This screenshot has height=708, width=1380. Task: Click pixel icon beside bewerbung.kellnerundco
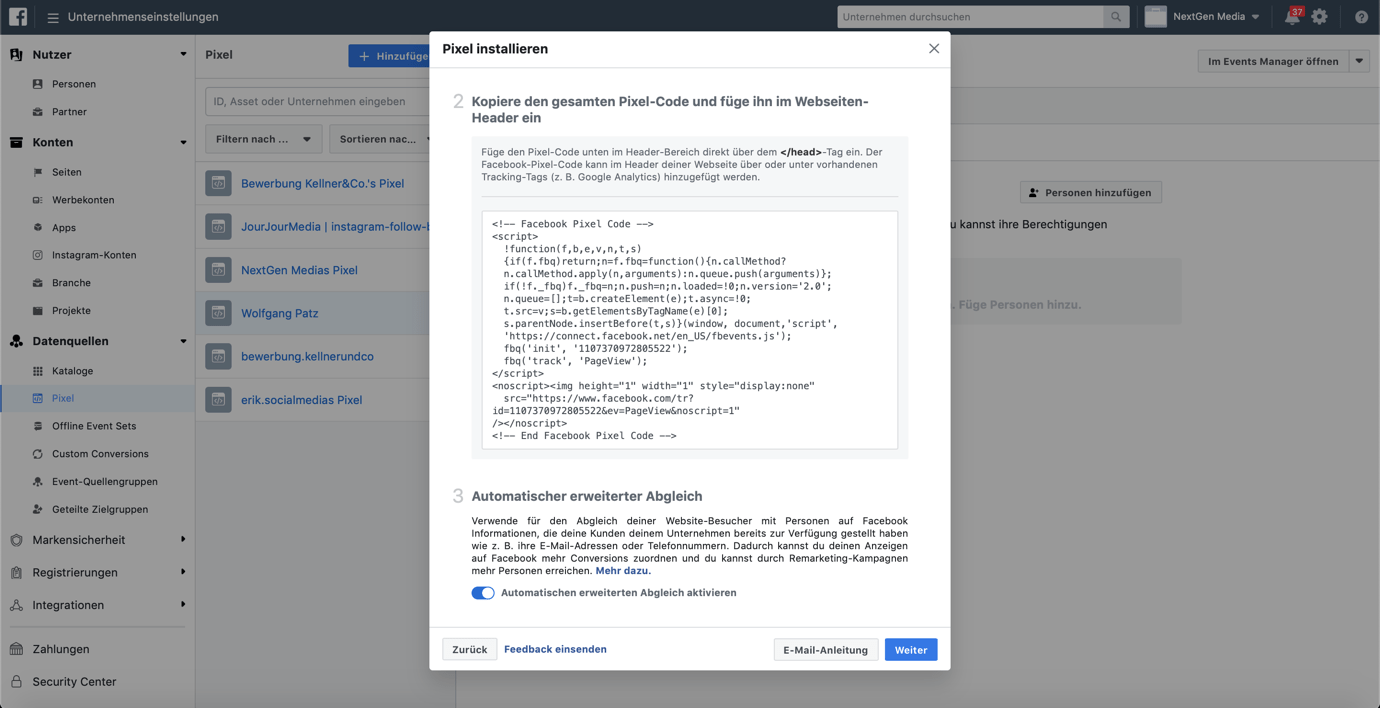click(x=218, y=356)
